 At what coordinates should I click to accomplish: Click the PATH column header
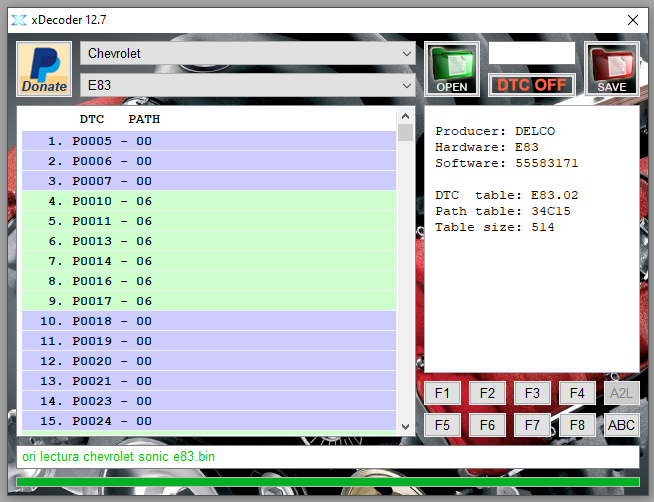coord(144,119)
